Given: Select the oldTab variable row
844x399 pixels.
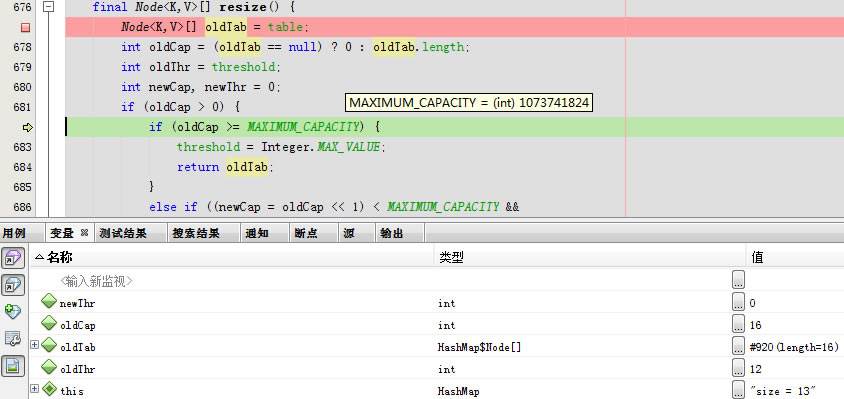Looking at the screenshot, I should tap(437, 347).
